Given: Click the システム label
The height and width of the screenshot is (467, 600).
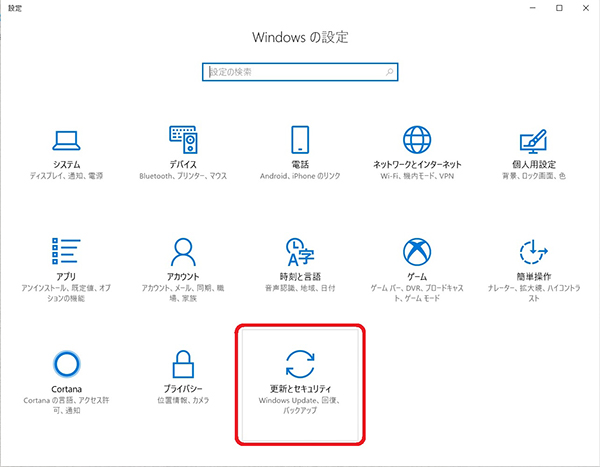Looking at the screenshot, I should (x=67, y=165).
